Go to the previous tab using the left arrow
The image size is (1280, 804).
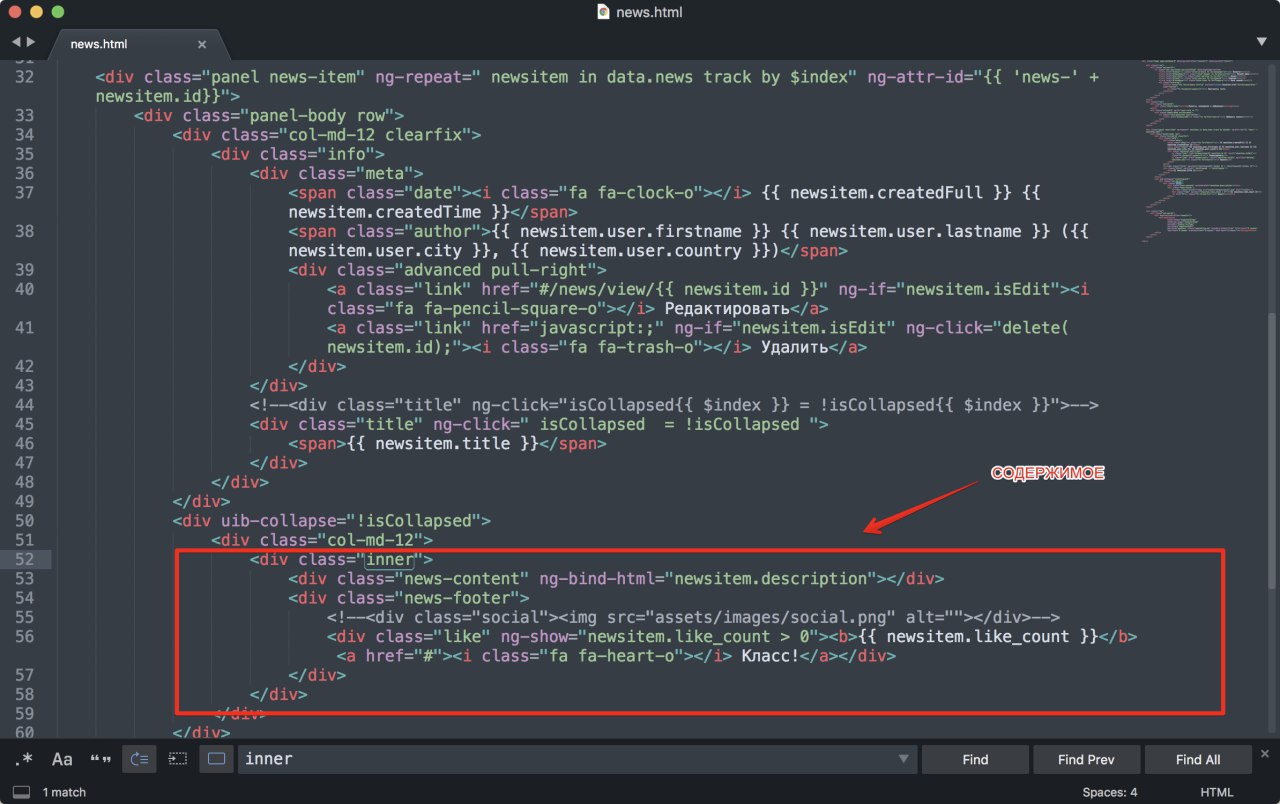pos(16,42)
